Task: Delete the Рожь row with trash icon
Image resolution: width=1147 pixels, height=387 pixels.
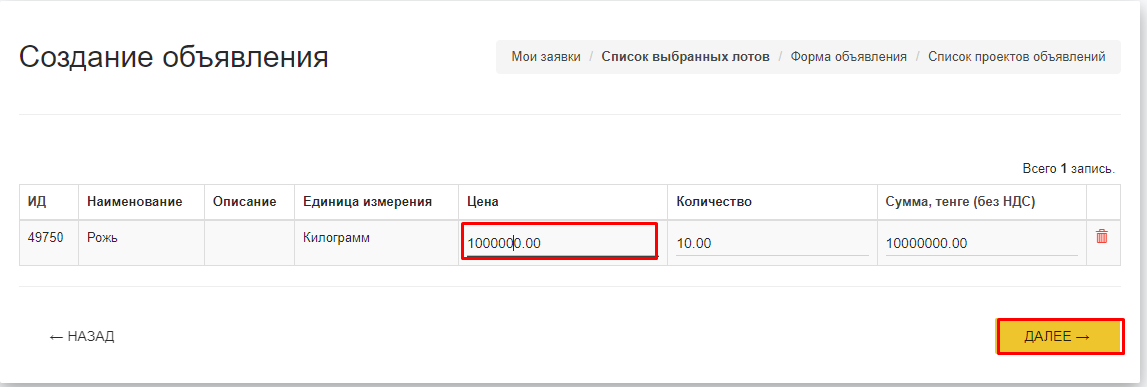Action: click(1102, 236)
